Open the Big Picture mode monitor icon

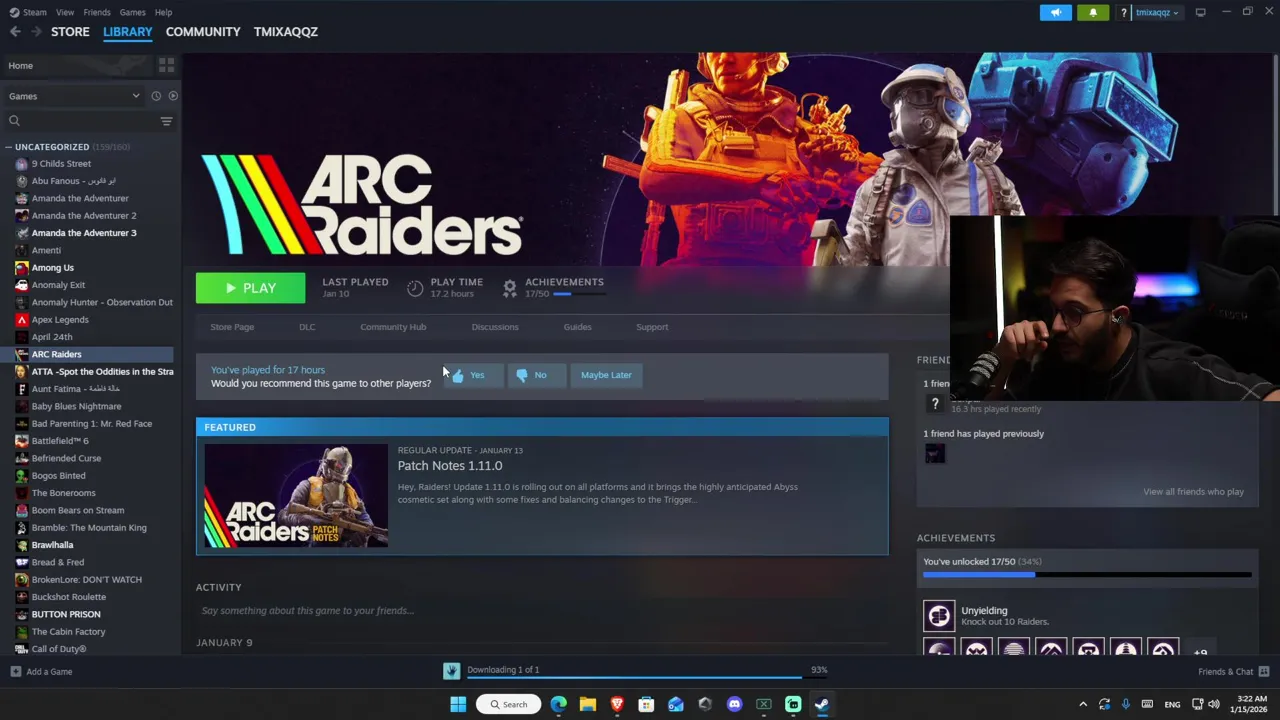pyautogui.click(x=1200, y=12)
